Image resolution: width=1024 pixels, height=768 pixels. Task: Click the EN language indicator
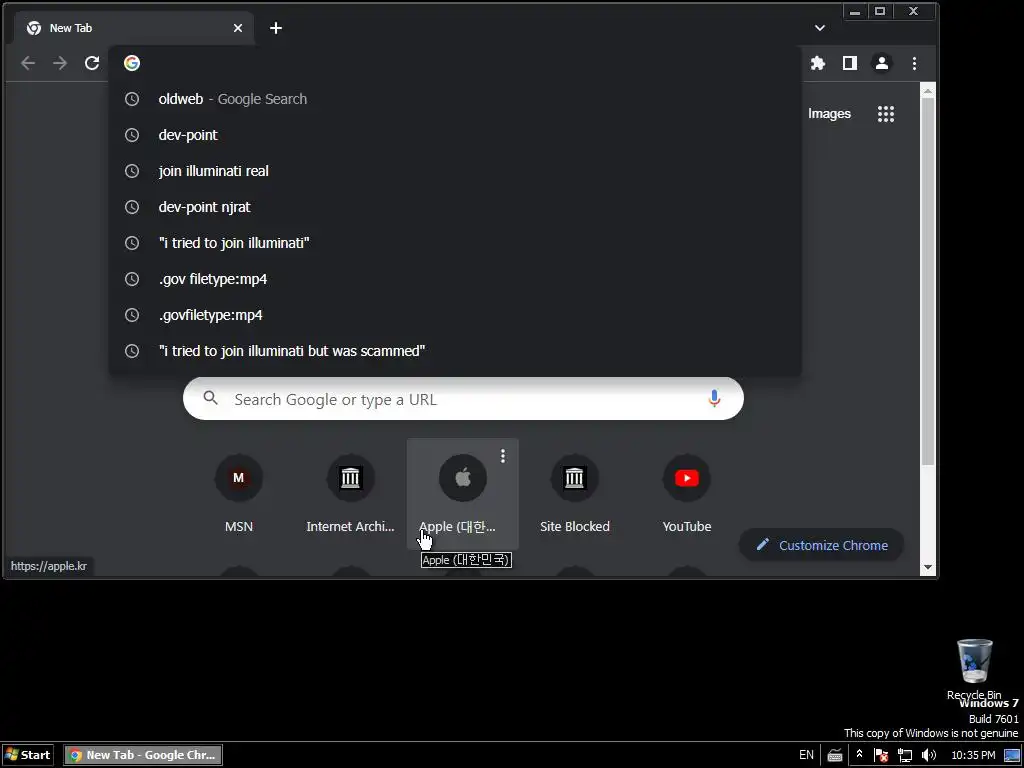[807, 755]
